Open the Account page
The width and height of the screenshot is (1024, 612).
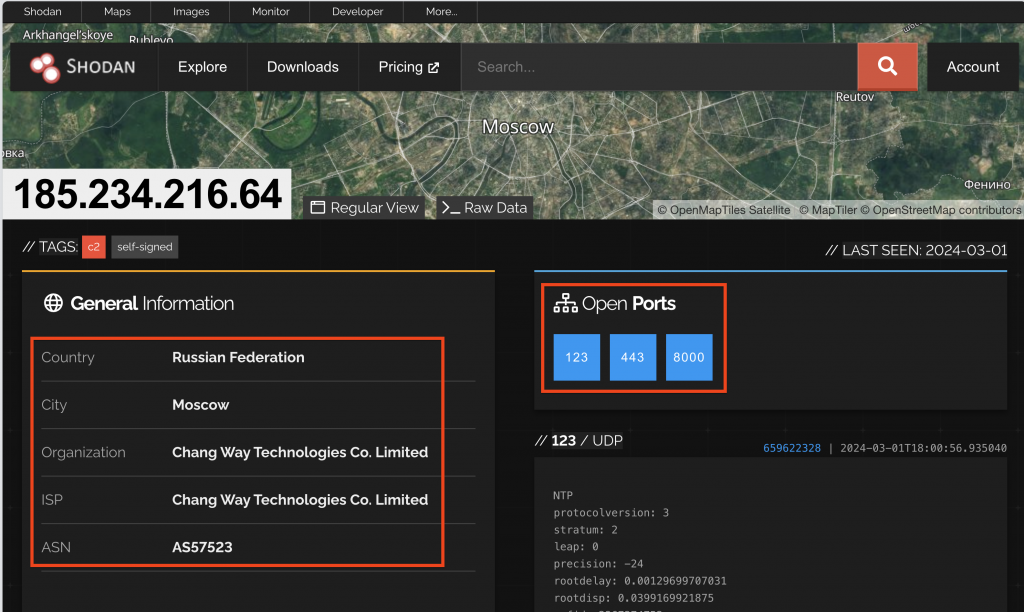[x=972, y=66]
